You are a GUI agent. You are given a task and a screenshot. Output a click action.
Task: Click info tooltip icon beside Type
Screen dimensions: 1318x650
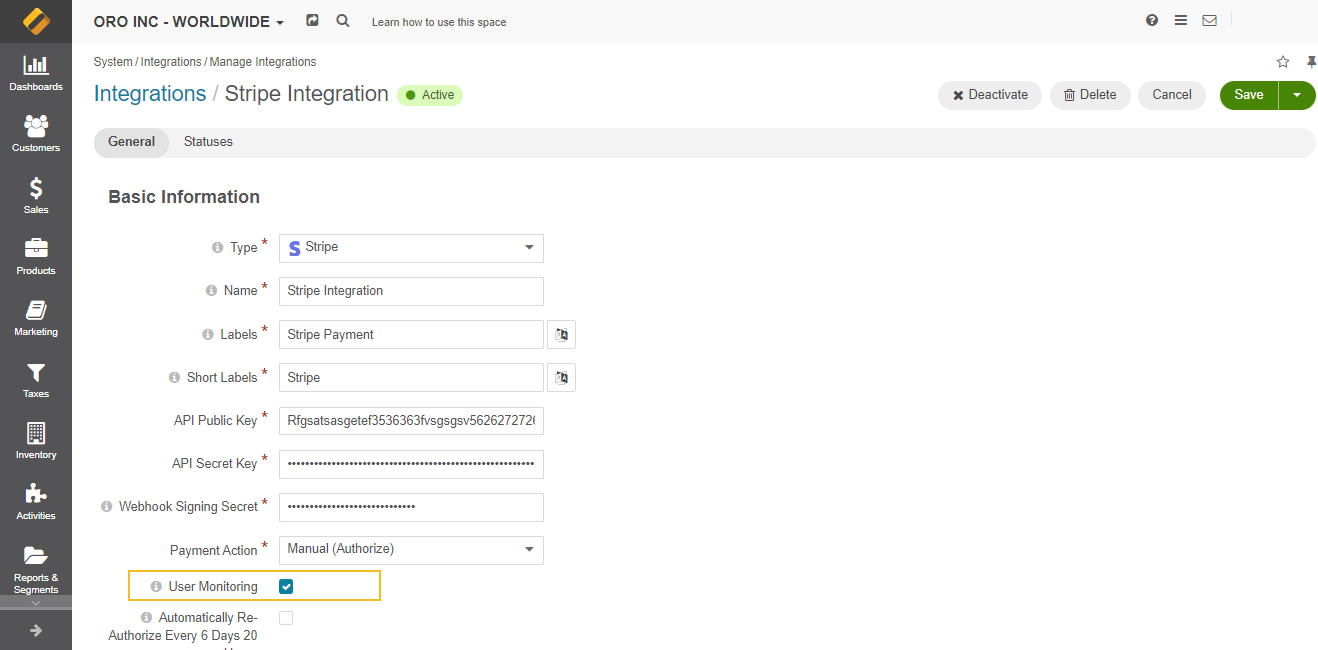217,248
